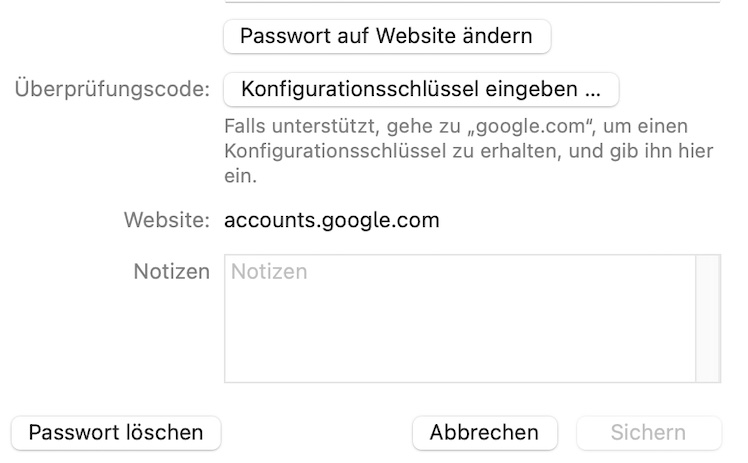Click the ellipsis on the Konfigurationsschlüssel button
This screenshot has width=748, height=463.
592,90
